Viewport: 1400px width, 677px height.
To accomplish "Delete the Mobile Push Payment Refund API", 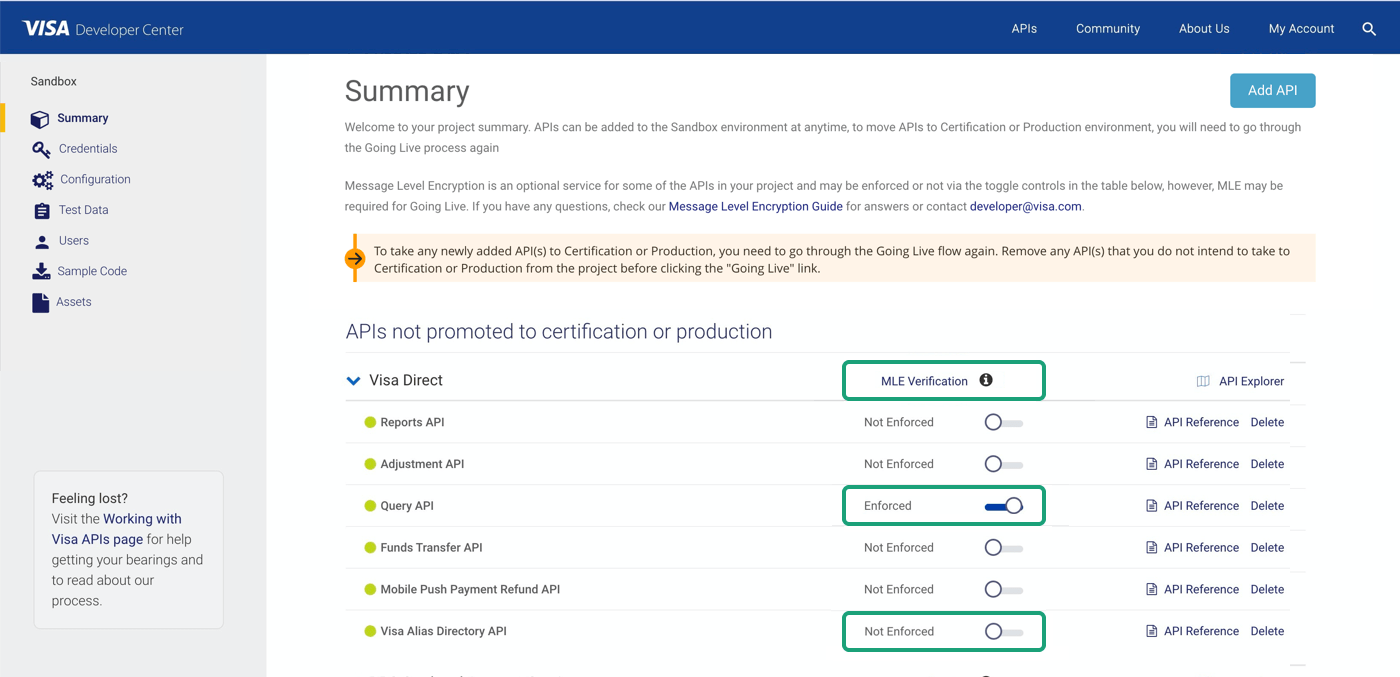I will point(1267,590).
